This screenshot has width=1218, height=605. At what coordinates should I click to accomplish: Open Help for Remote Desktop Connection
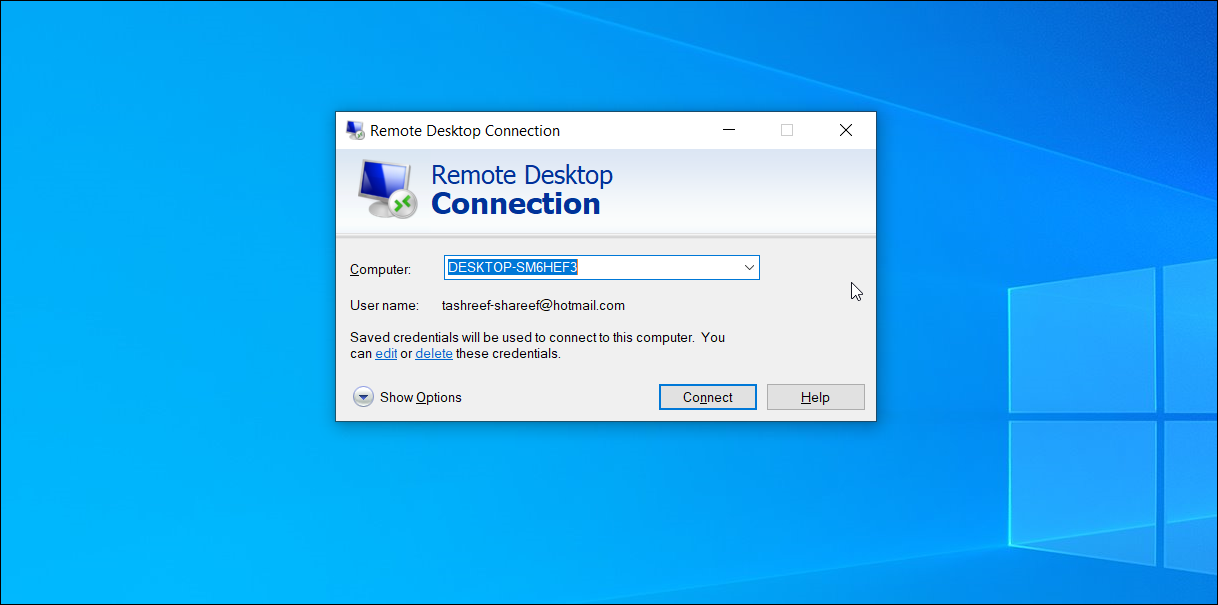(x=815, y=397)
